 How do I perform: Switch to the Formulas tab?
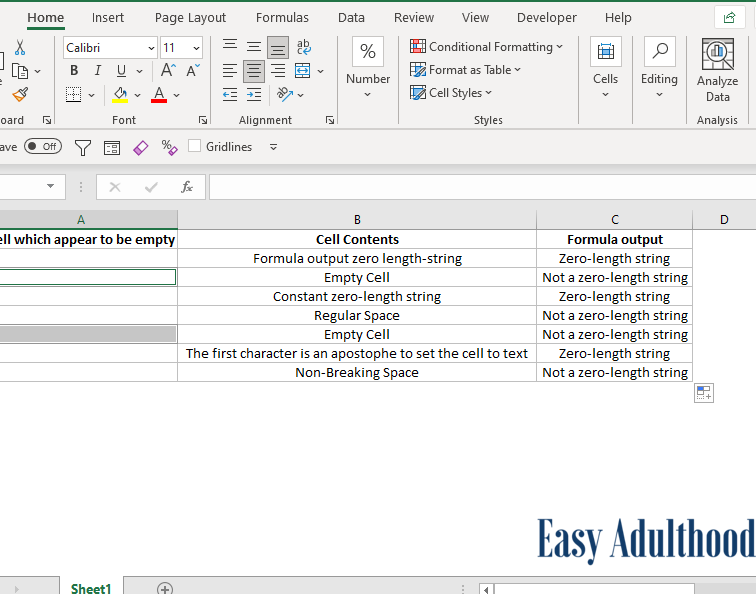click(282, 17)
